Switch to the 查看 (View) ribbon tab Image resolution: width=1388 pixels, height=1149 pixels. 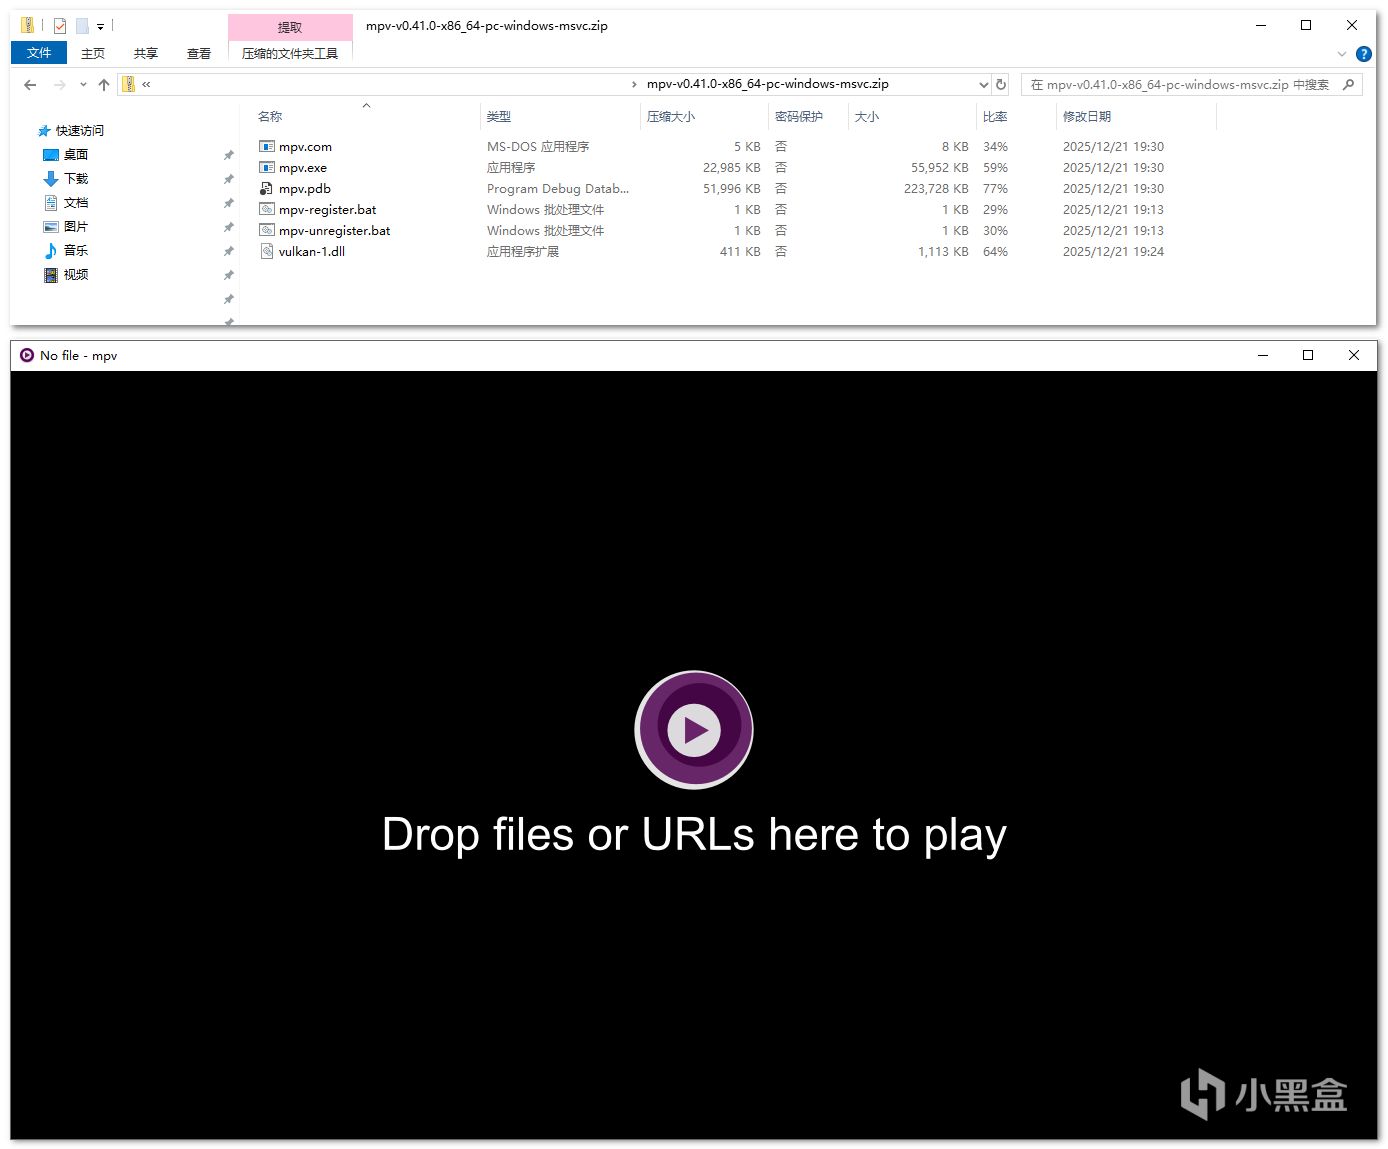199,54
